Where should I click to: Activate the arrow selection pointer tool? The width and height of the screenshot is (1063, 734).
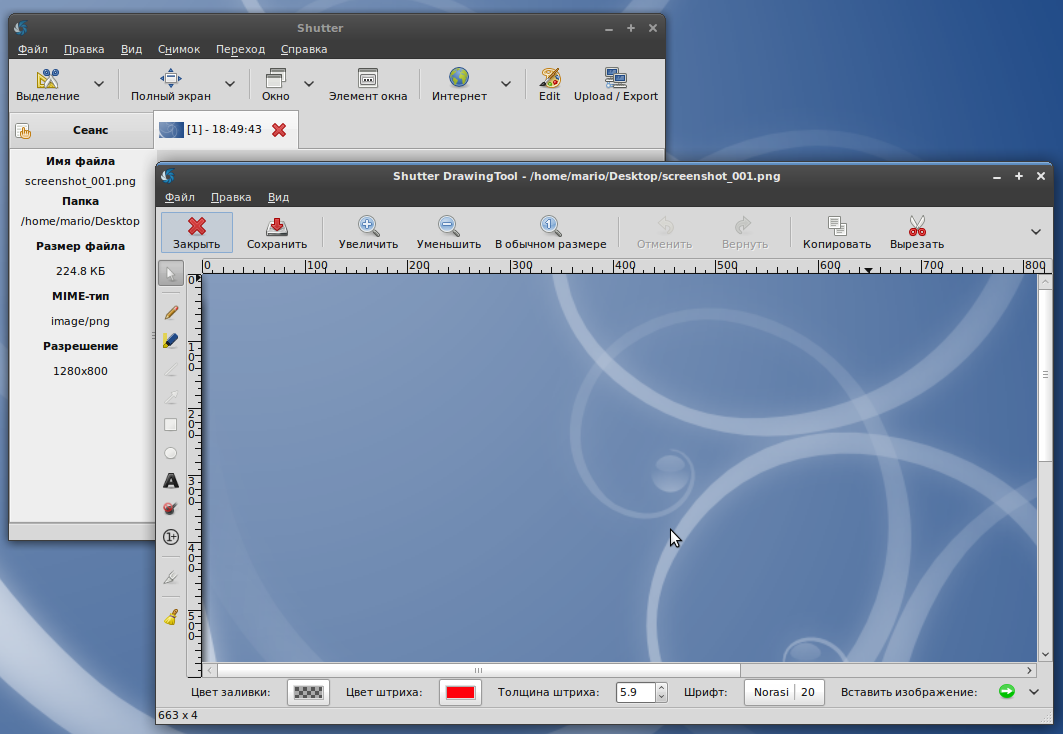coord(171,273)
